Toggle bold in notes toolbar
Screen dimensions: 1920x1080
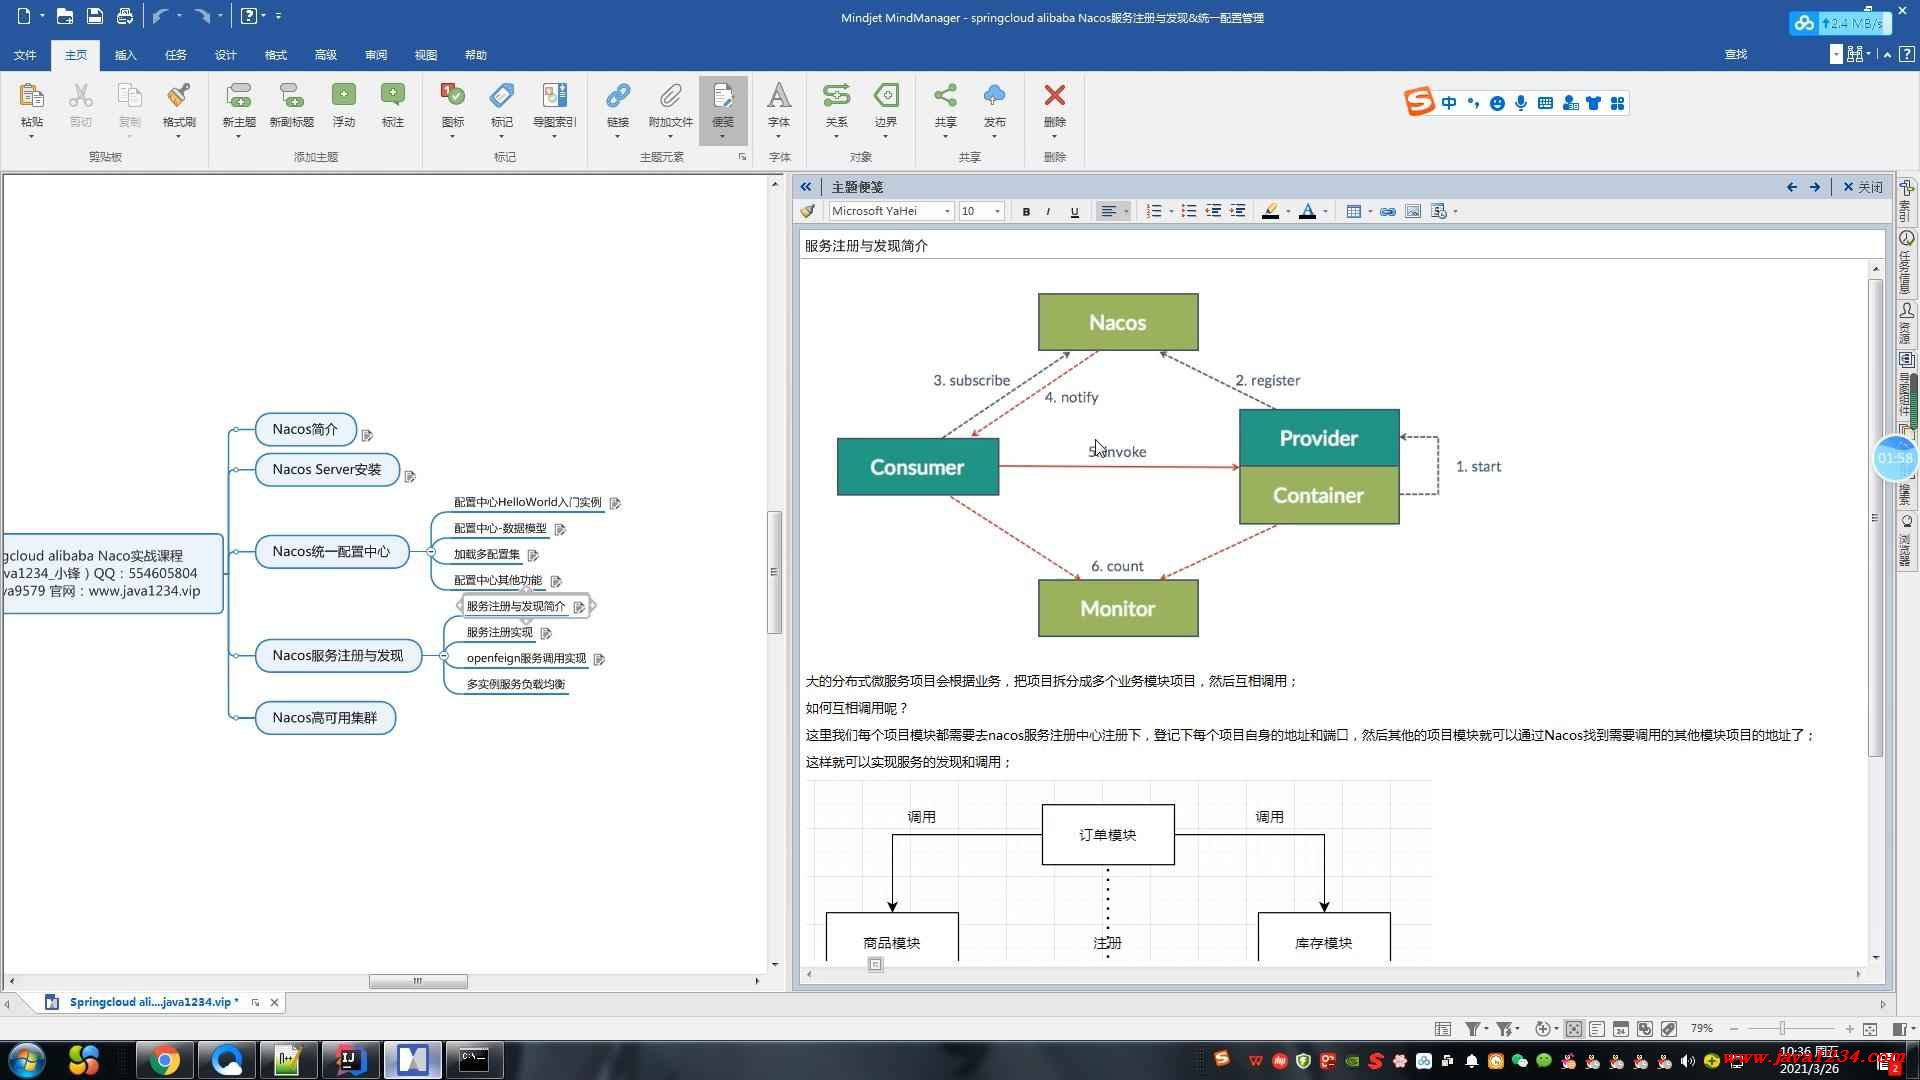(x=1026, y=211)
